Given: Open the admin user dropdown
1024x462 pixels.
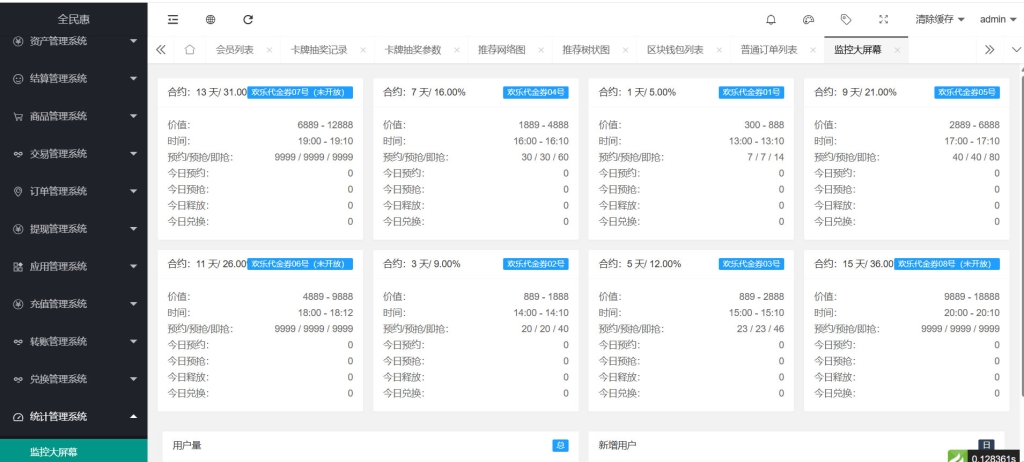Looking at the screenshot, I should (x=997, y=19).
